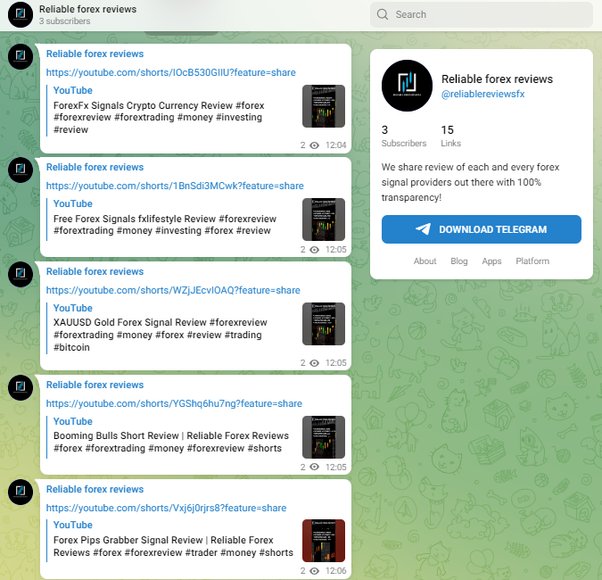The height and width of the screenshot is (580, 602).
Task: Click avatar beside ForexFx Signals post
Action: coord(20,56)
